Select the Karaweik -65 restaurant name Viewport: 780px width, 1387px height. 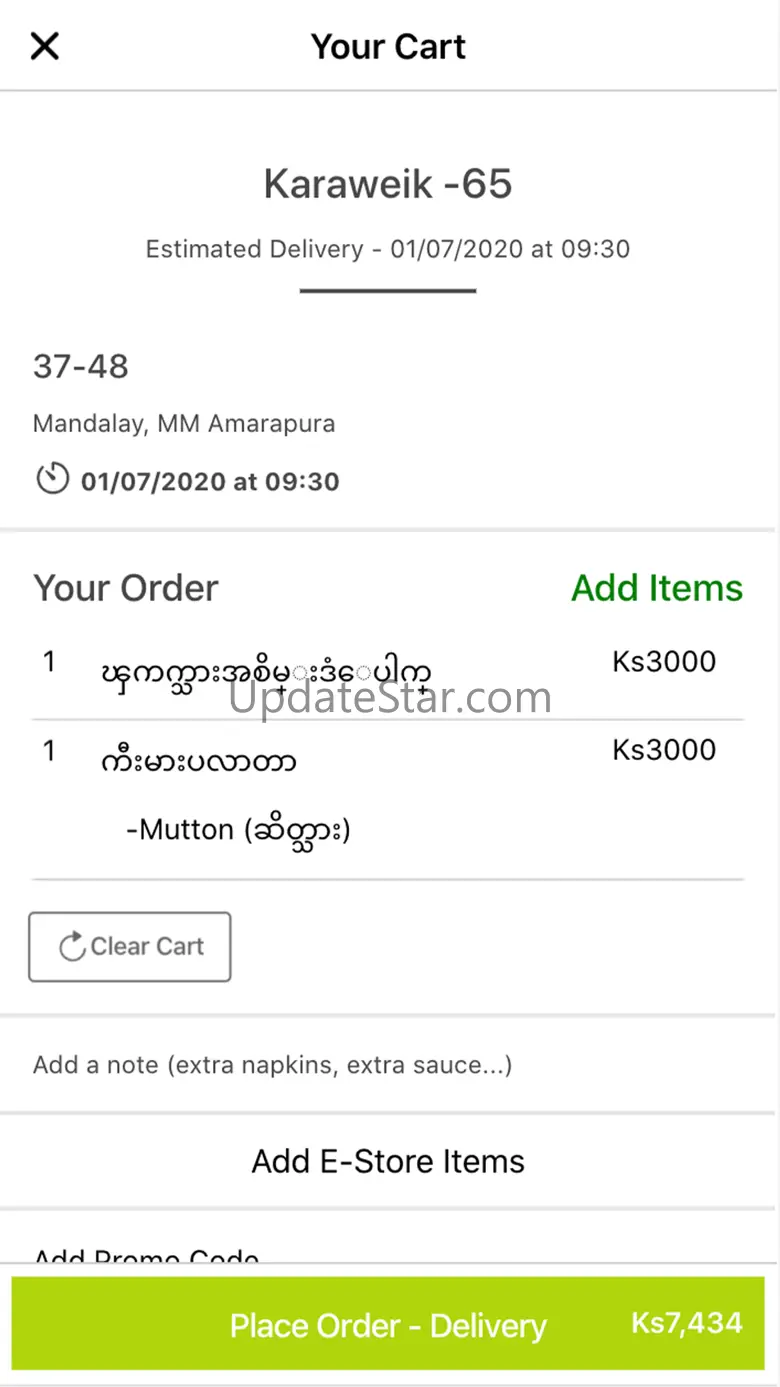388,184
